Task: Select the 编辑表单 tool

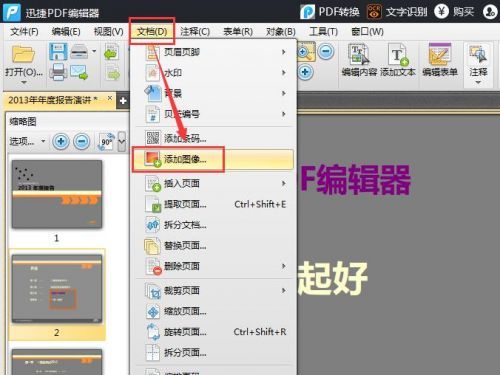Action: click(x=440, y=61)
